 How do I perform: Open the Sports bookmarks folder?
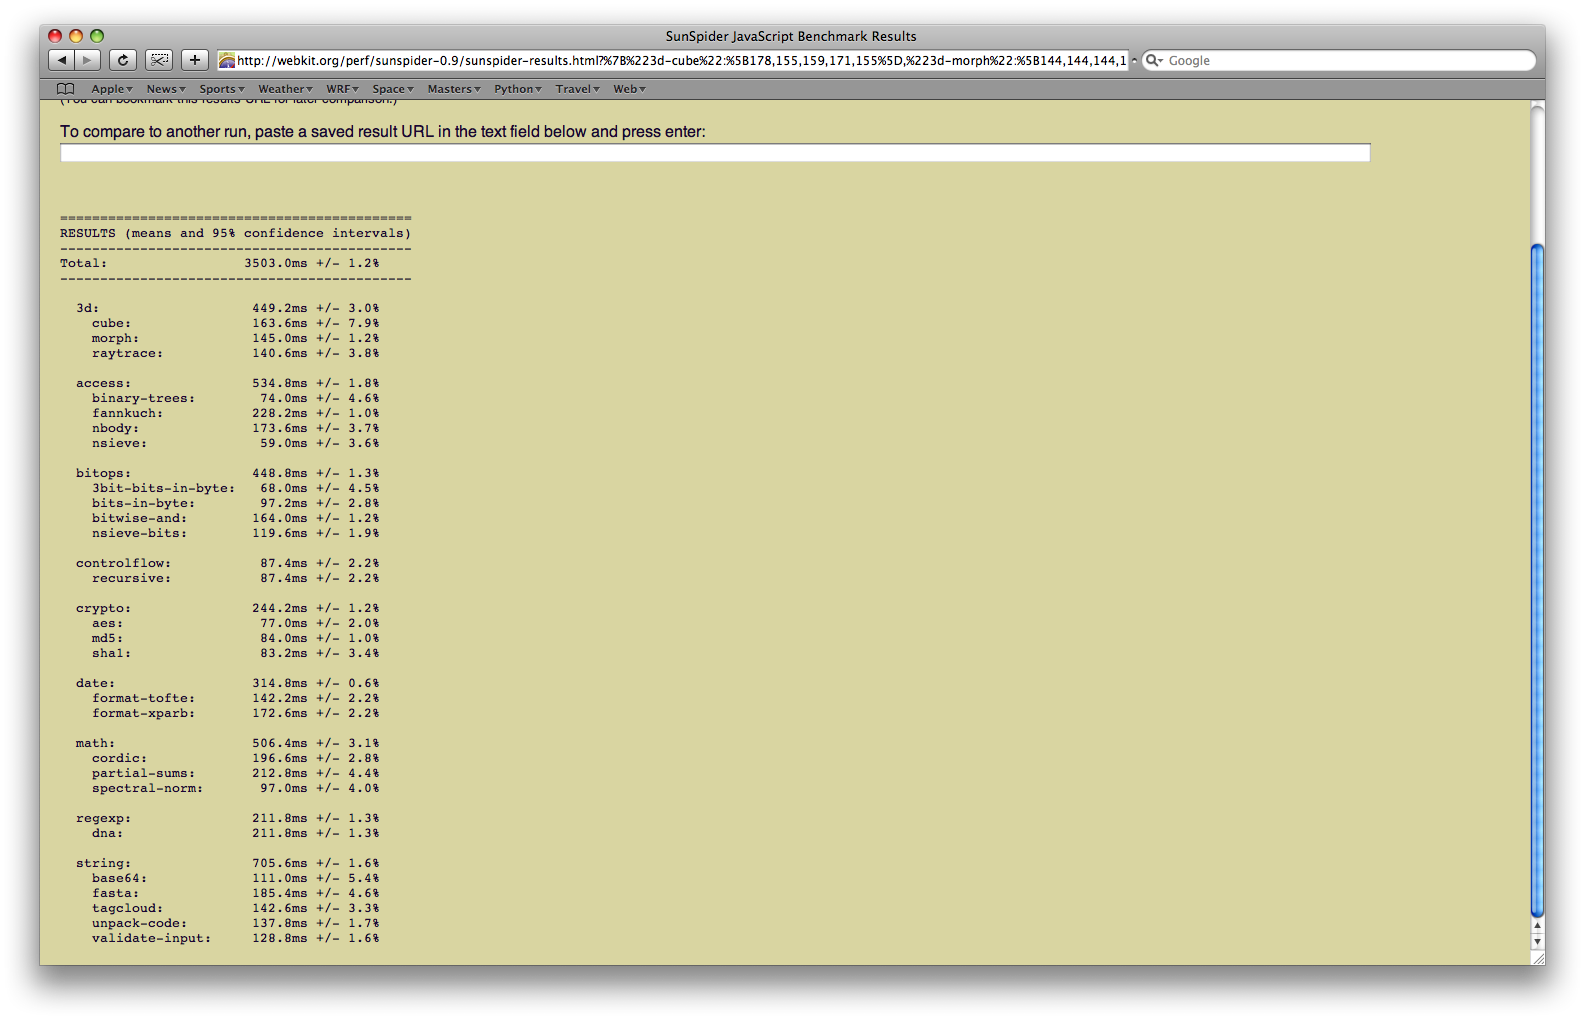tap(222, 89)
